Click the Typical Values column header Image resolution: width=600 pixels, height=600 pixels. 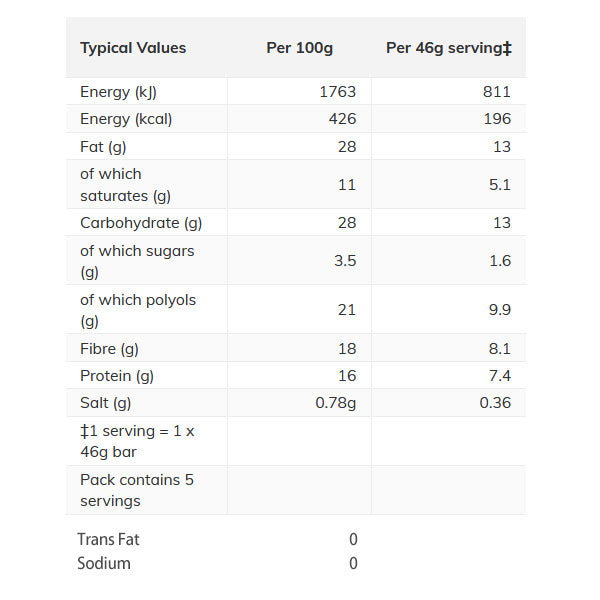(x=133, y=48)
